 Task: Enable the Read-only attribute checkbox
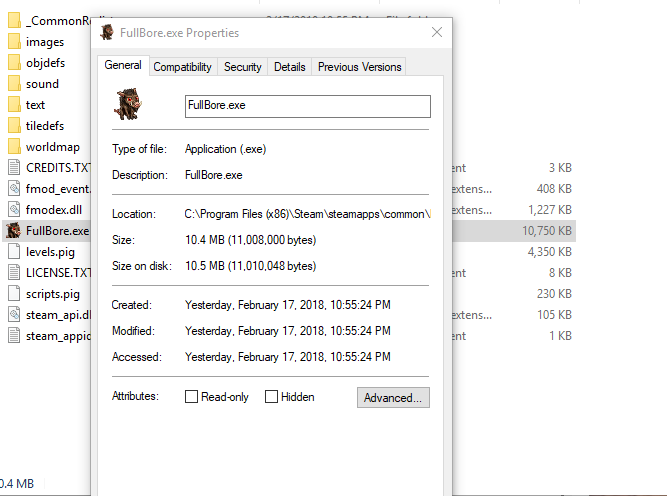pos(191,397)
